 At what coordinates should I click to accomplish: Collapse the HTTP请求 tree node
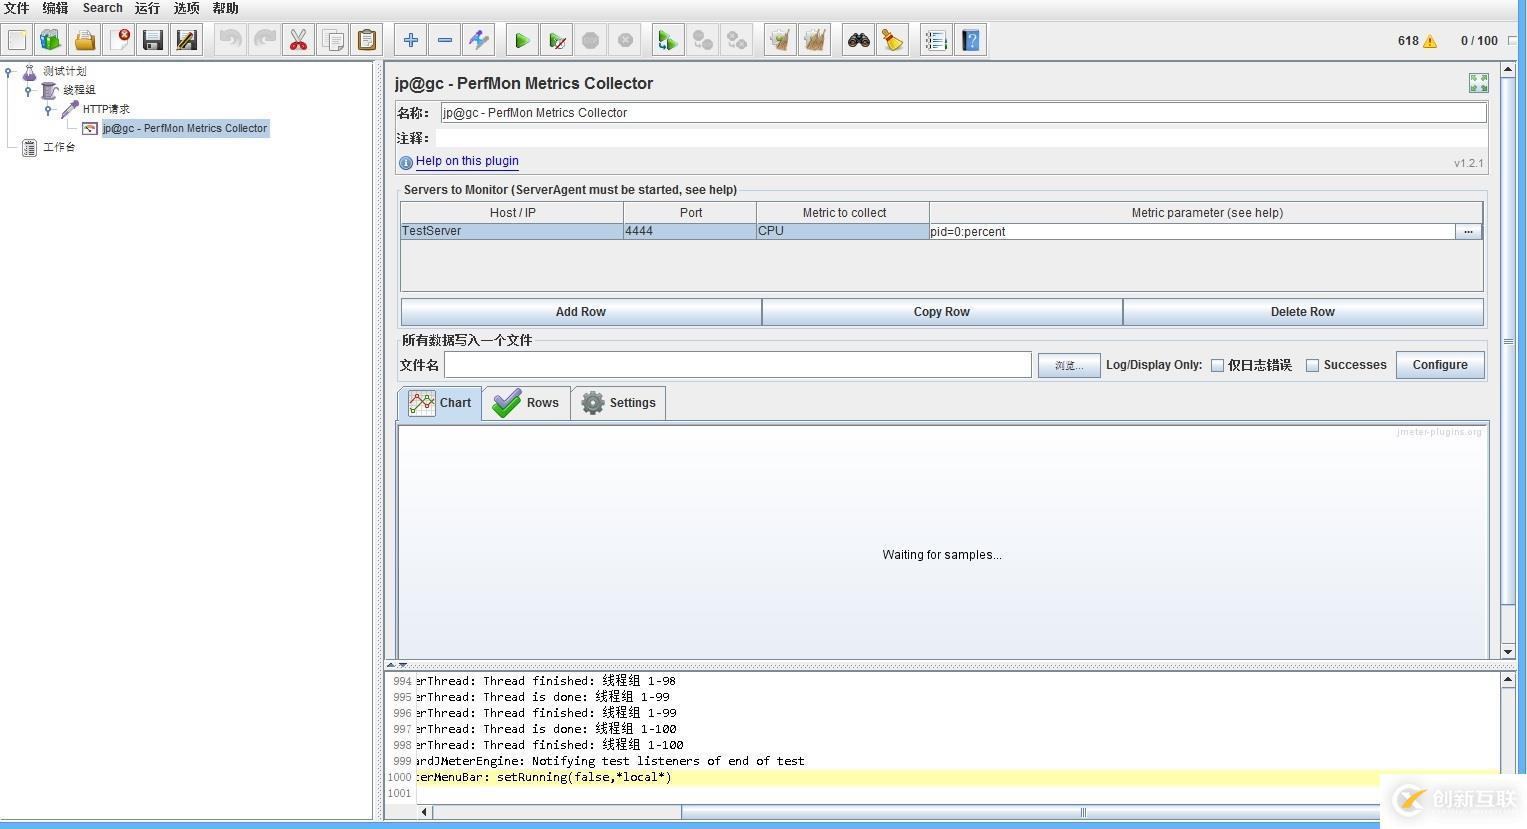pyautogui.click(x=48, y=109)
